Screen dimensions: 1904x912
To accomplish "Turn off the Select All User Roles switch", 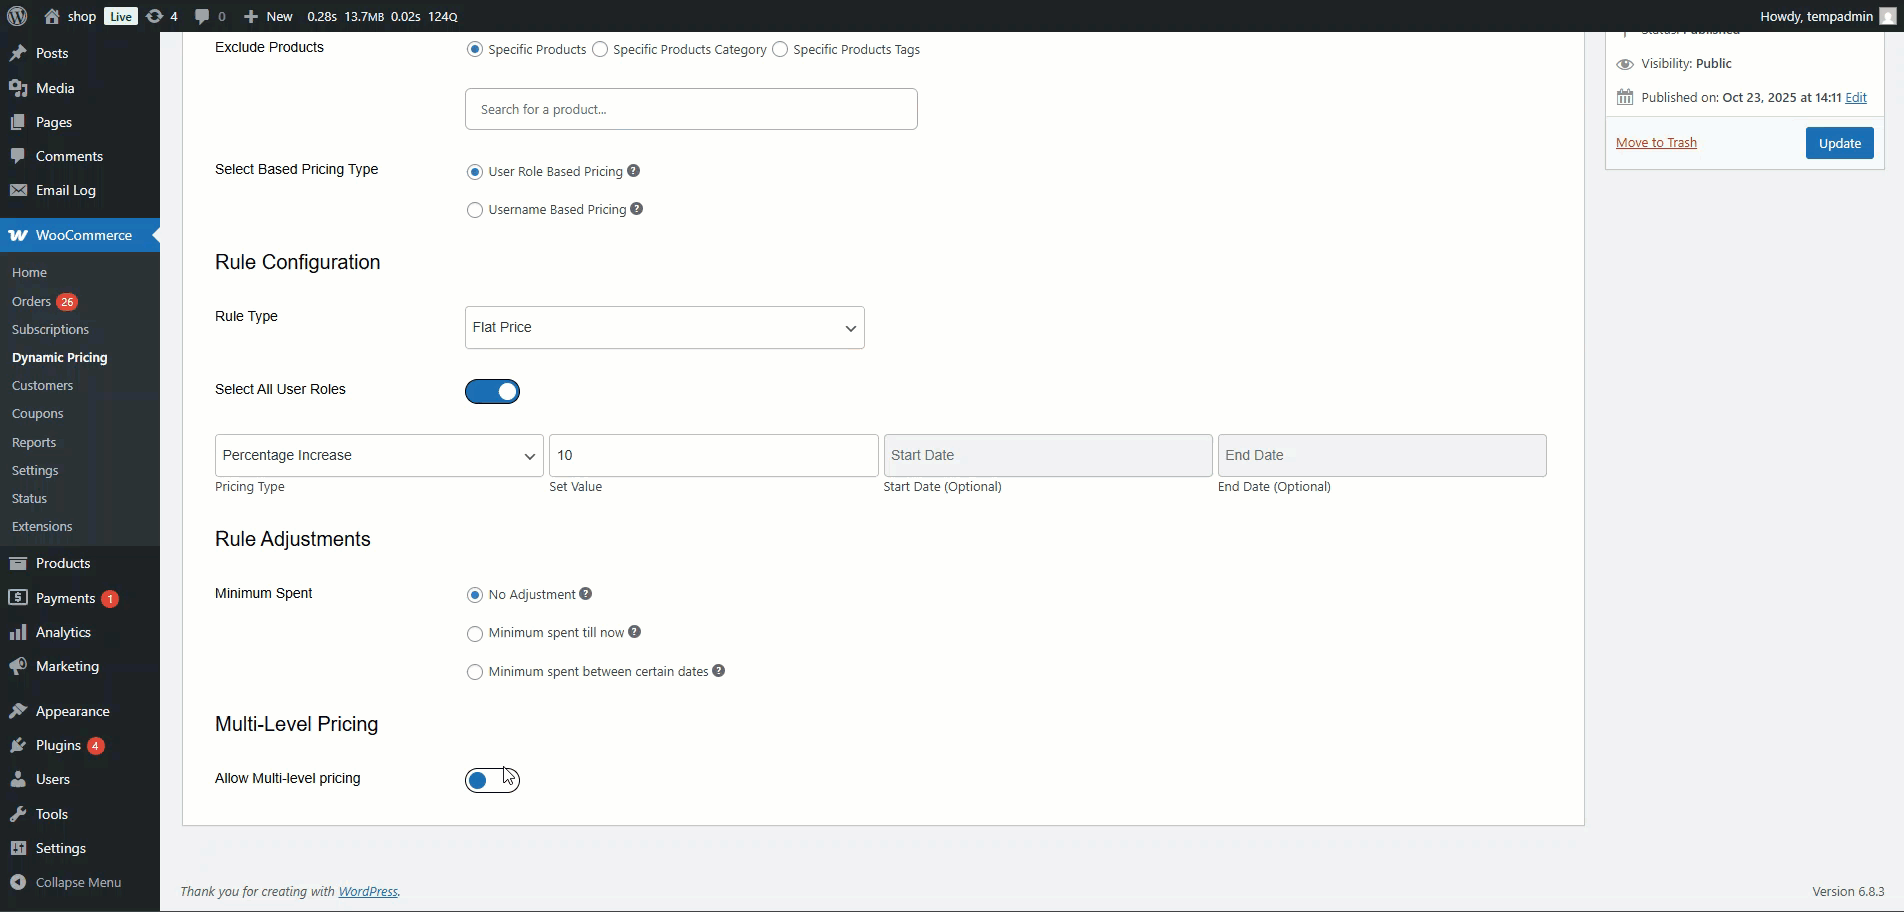I will [x=492, y=391].
